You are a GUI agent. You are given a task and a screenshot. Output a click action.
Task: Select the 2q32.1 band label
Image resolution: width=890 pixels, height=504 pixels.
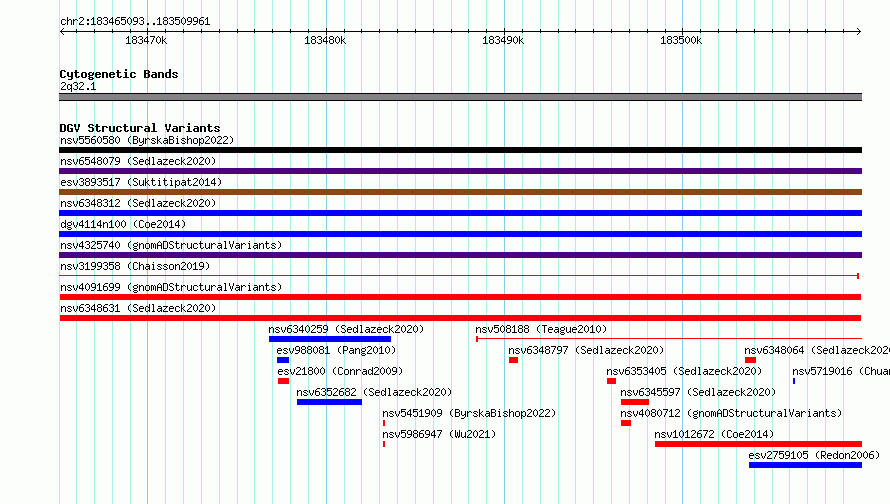tap(78, 86)
